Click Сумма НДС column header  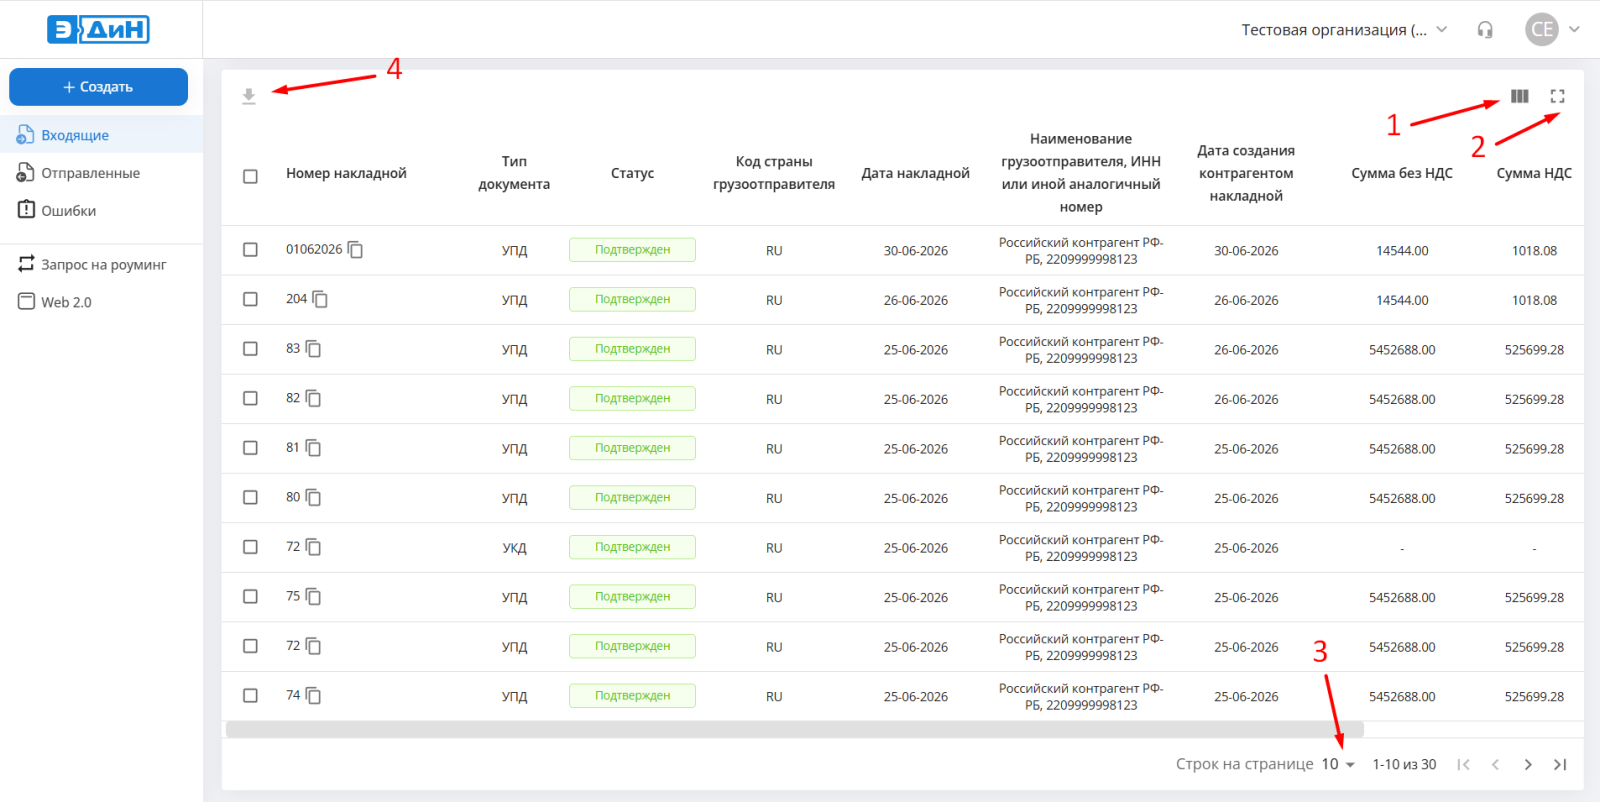1534,173
